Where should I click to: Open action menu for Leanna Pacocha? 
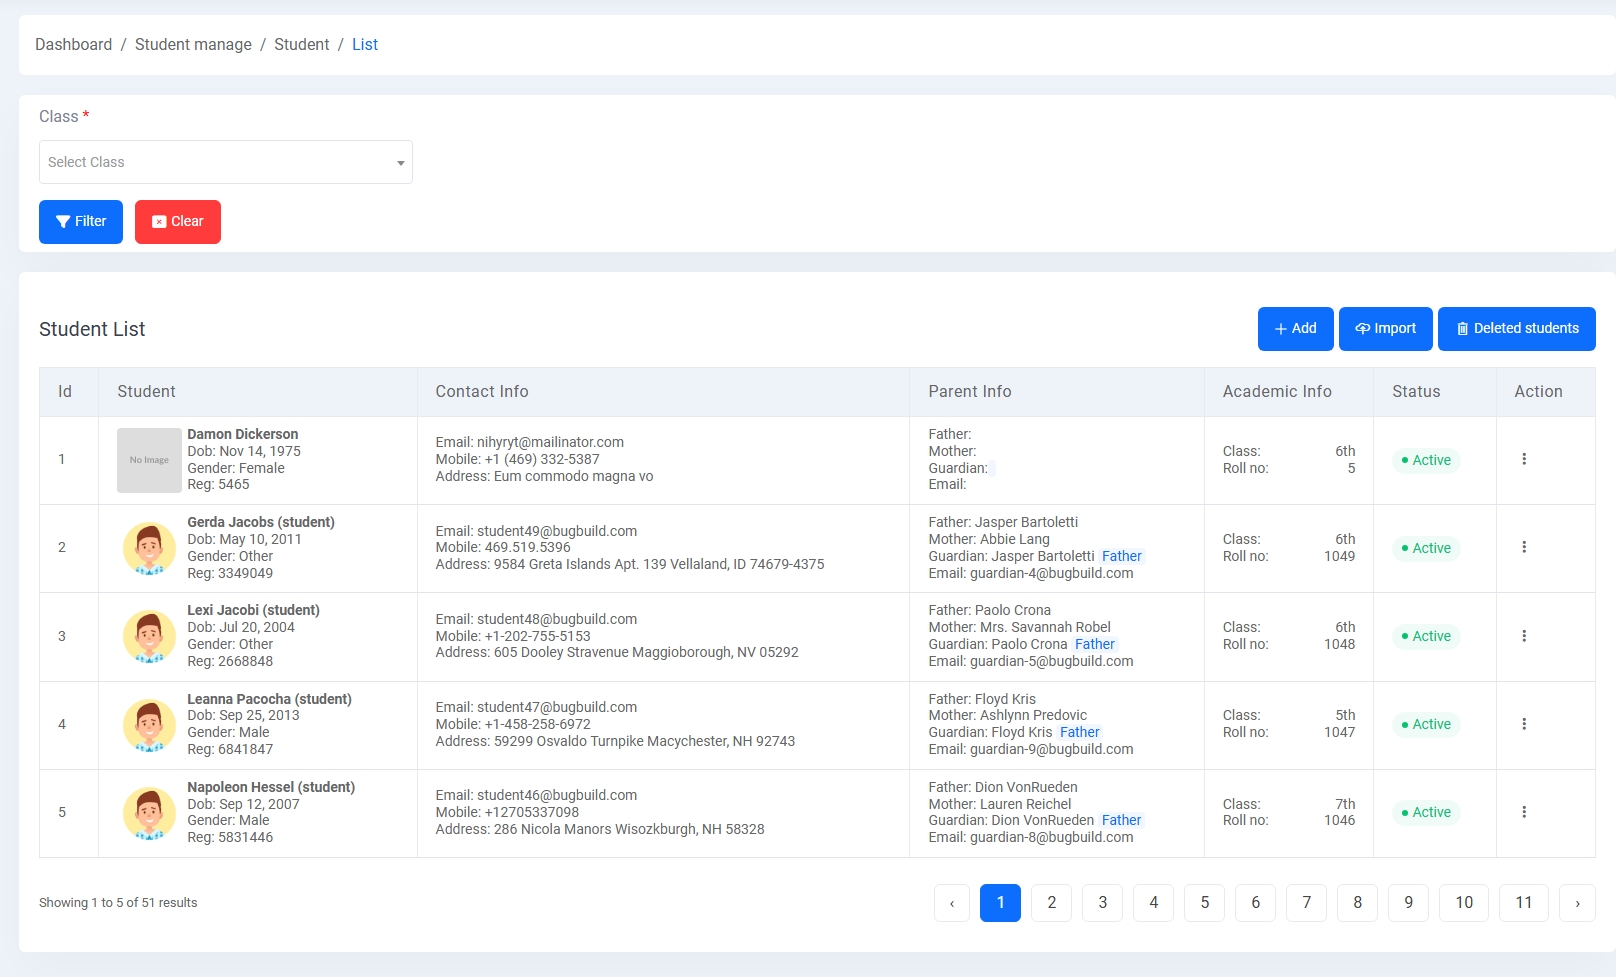click(1523, 724)
